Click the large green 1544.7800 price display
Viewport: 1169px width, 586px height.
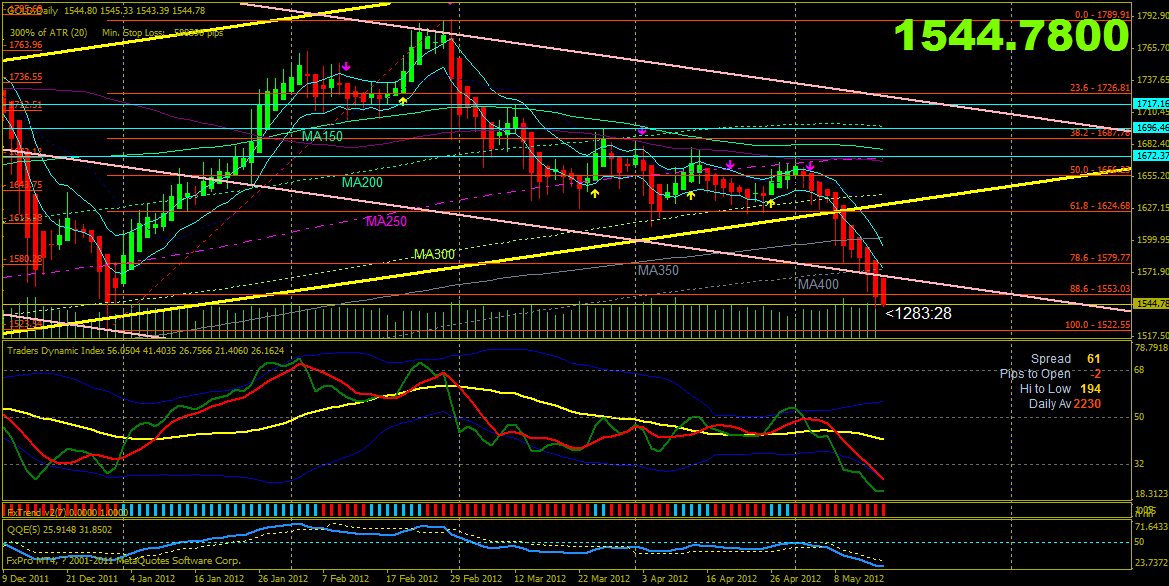(x=1011, y=36)
